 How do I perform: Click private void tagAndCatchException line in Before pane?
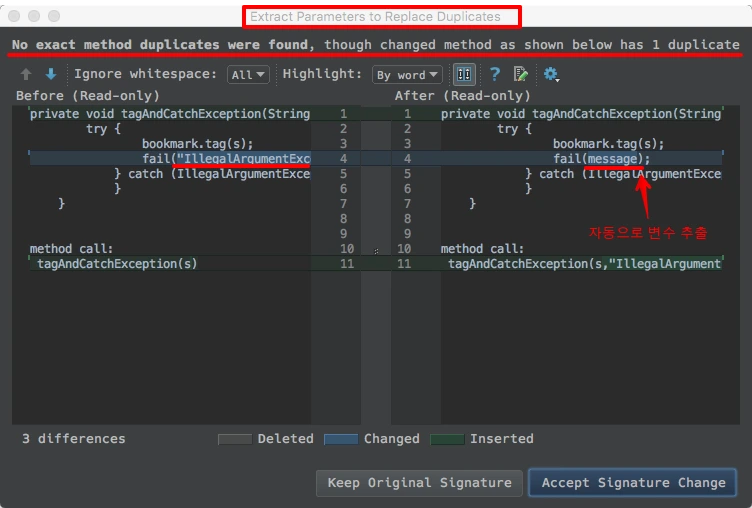point(170,114)
